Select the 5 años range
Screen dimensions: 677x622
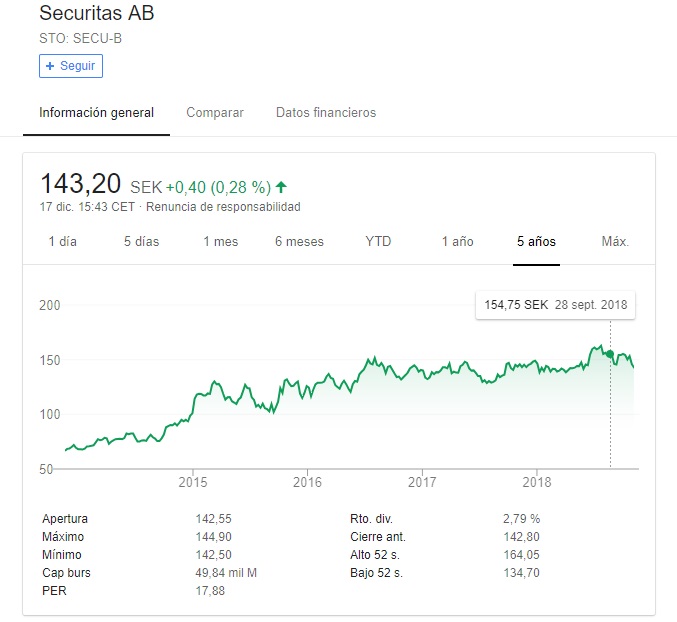[536, 242]
